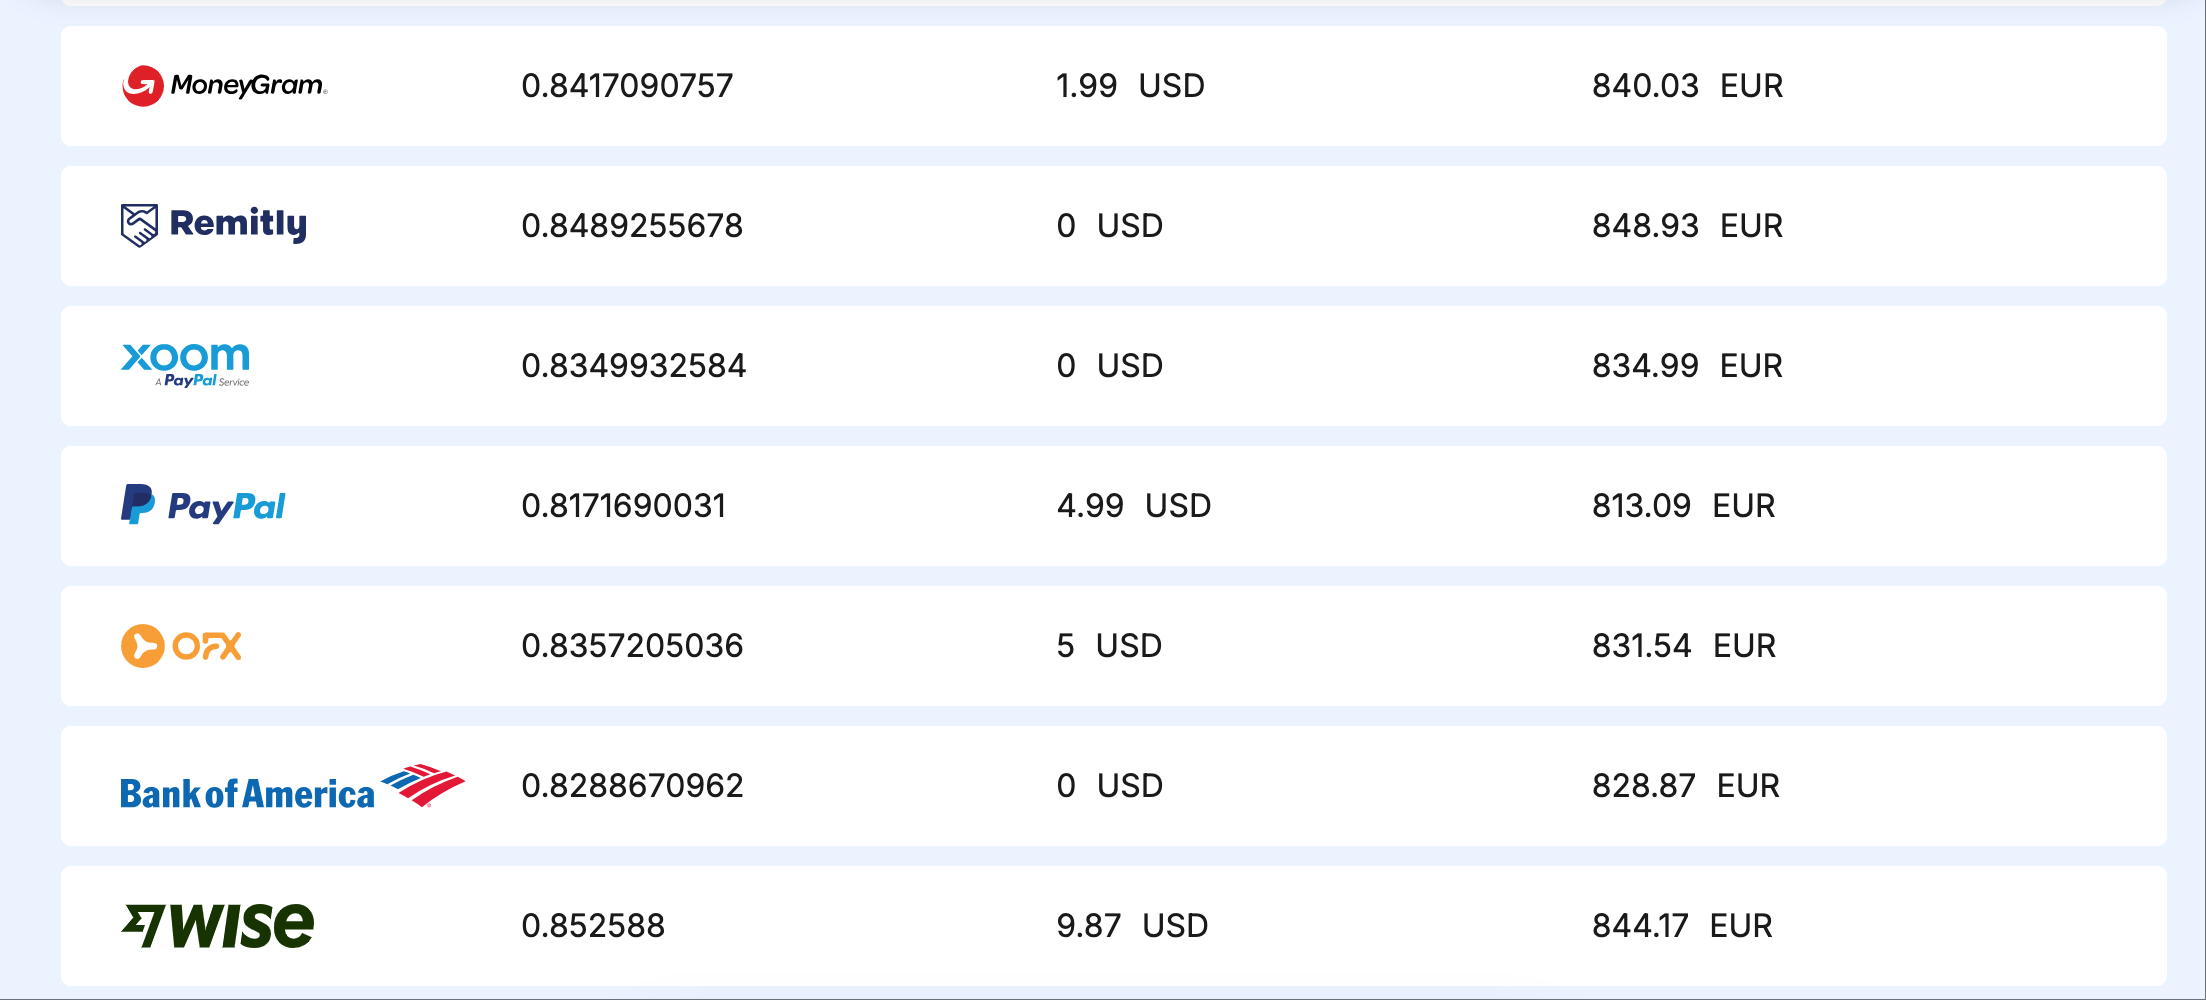Click the MoneyGram logo

[224, 86]
